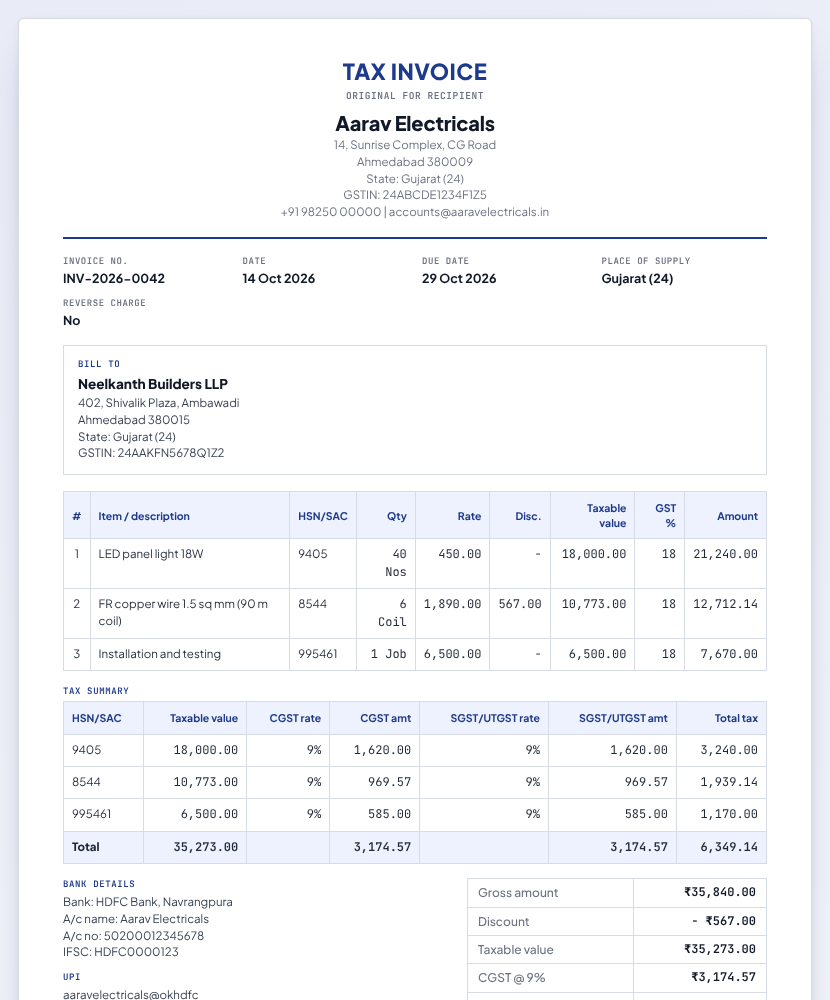Click the Item / description column header
Screen dimensions: 830x1000
point(144,516)
